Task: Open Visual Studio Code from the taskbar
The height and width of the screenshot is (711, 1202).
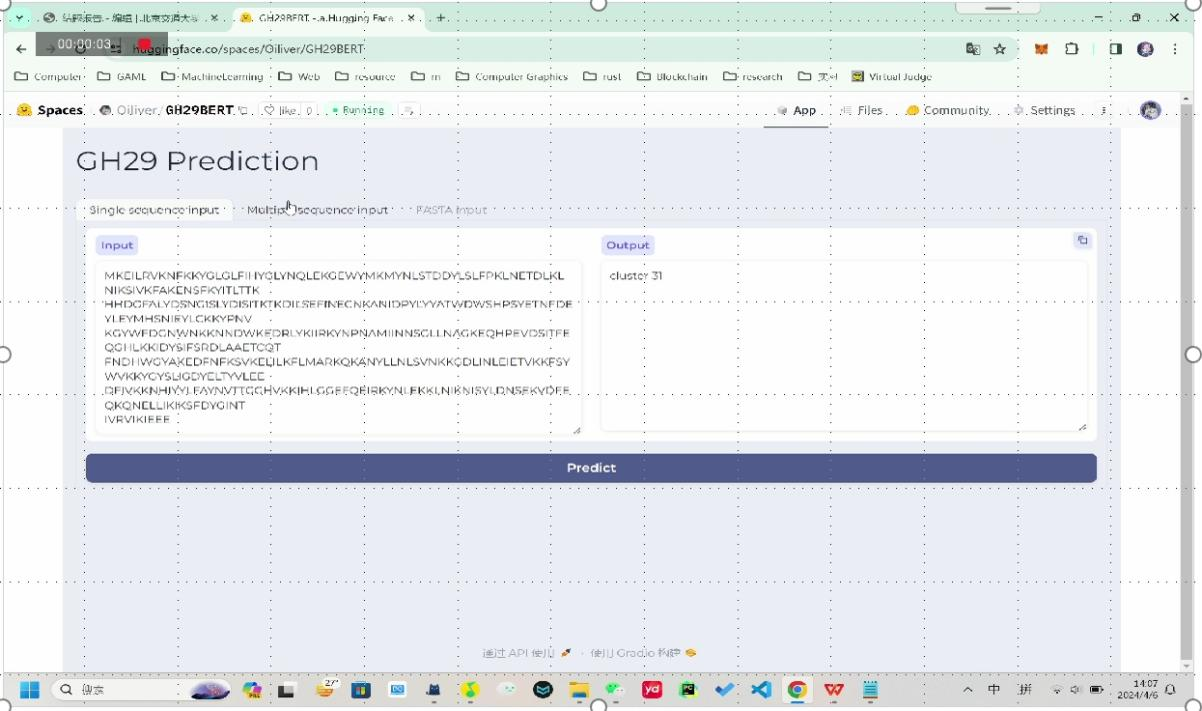Action: (761, 690)
